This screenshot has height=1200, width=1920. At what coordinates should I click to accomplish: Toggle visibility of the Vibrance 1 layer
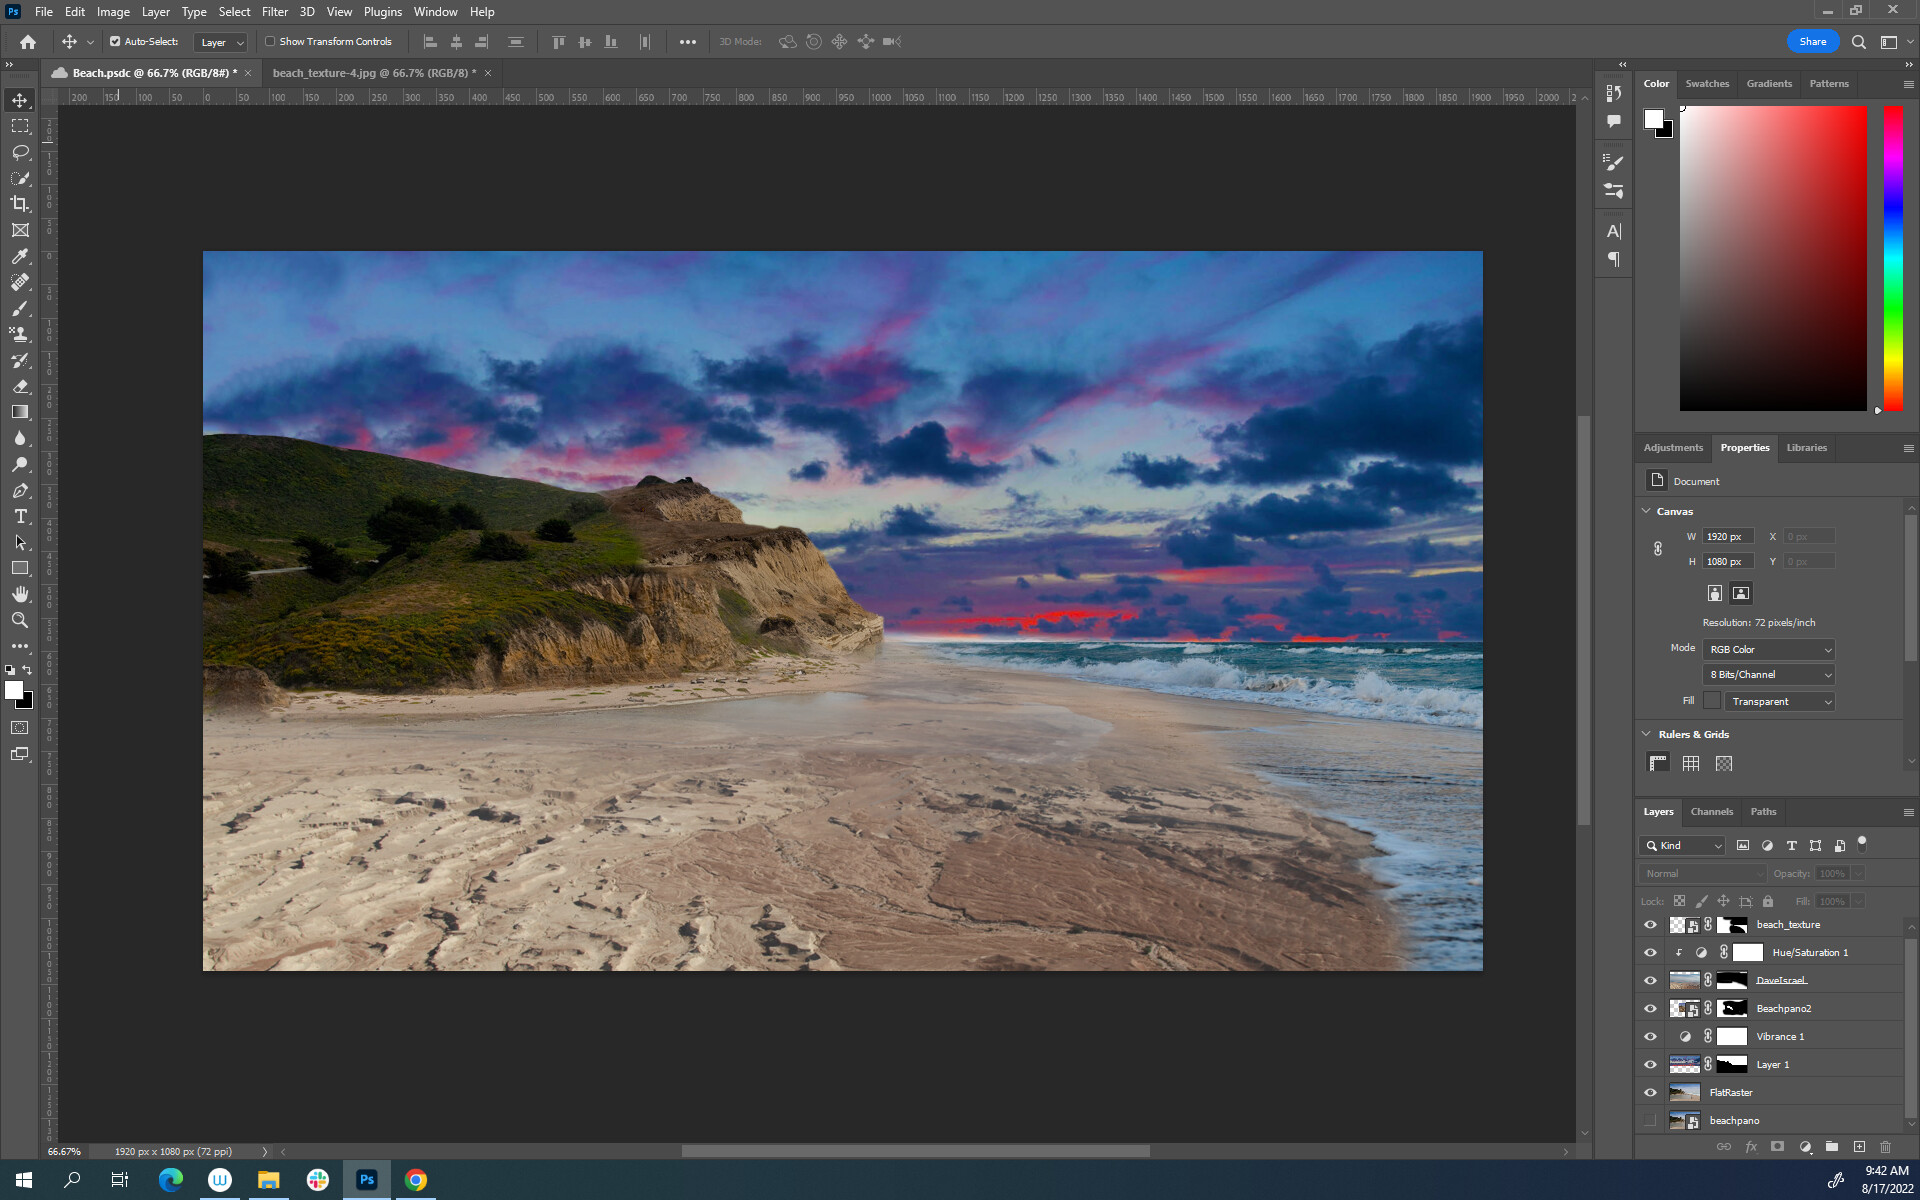[x=1650, y=1036]
